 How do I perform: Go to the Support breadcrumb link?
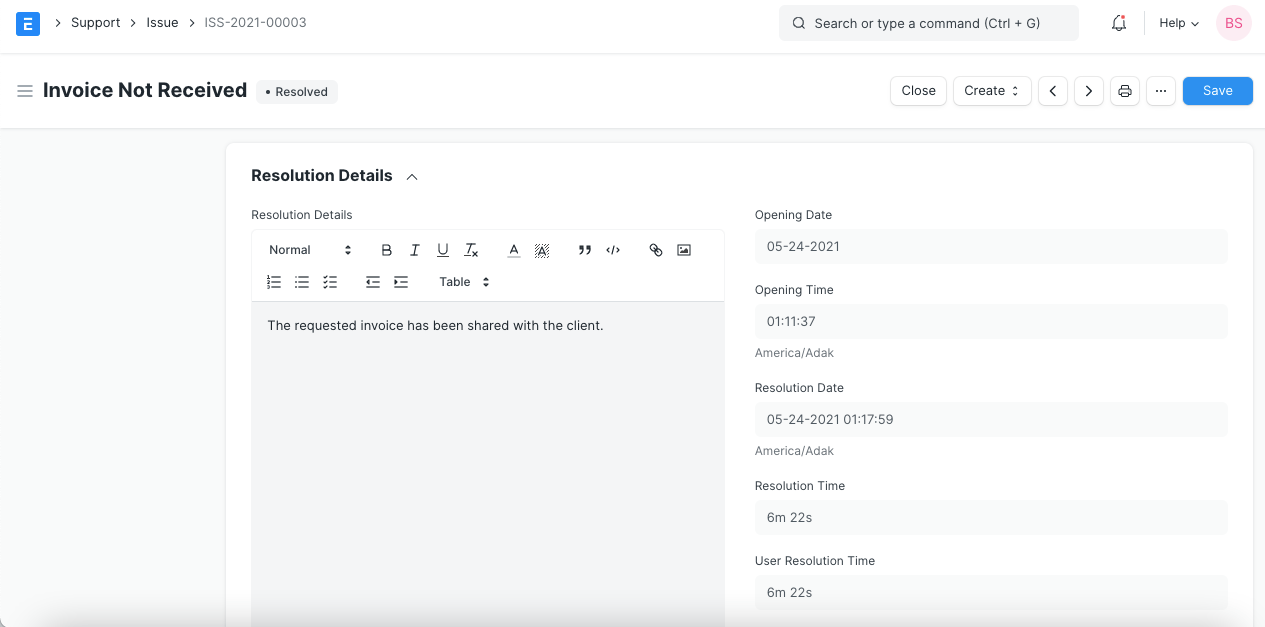pyautogui.click(x=95, y=23)
